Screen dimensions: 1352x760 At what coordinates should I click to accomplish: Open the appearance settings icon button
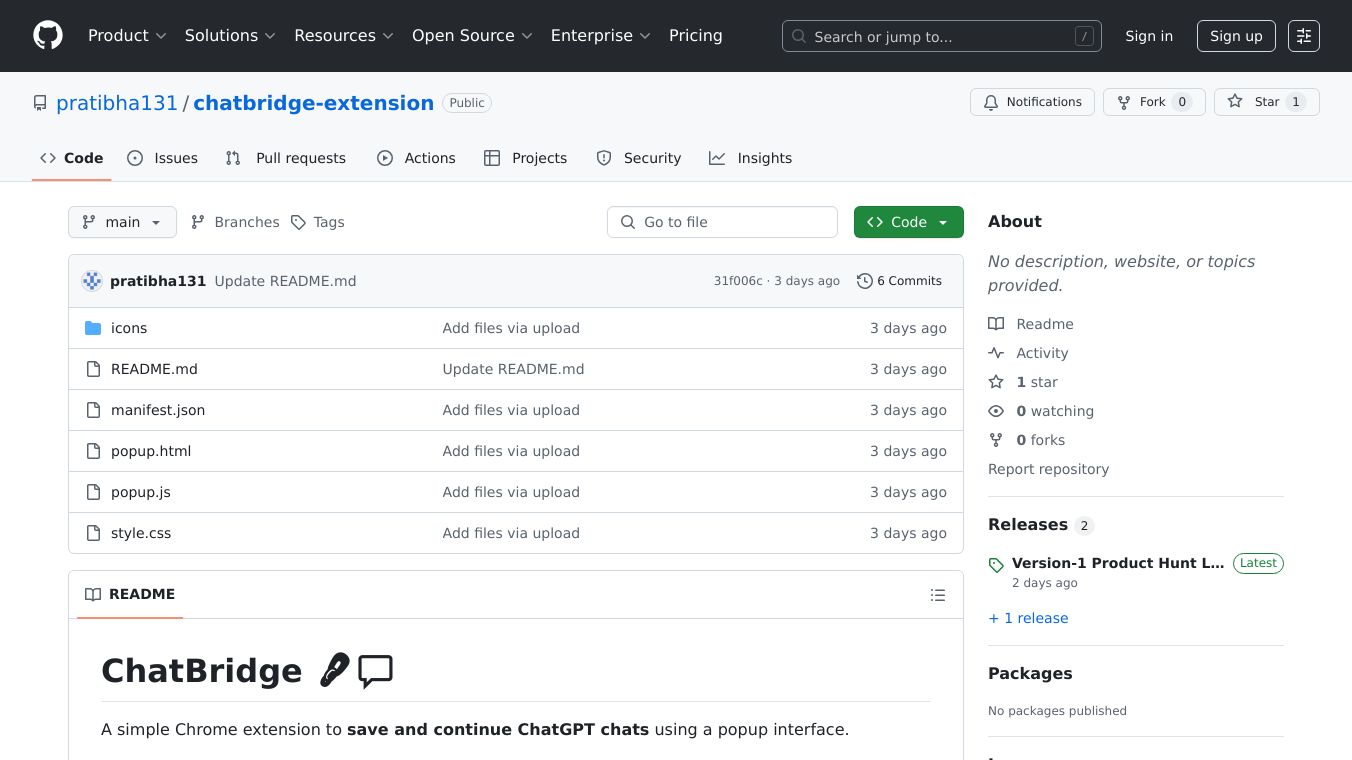pyautogui.click(x=1303, y=36)
